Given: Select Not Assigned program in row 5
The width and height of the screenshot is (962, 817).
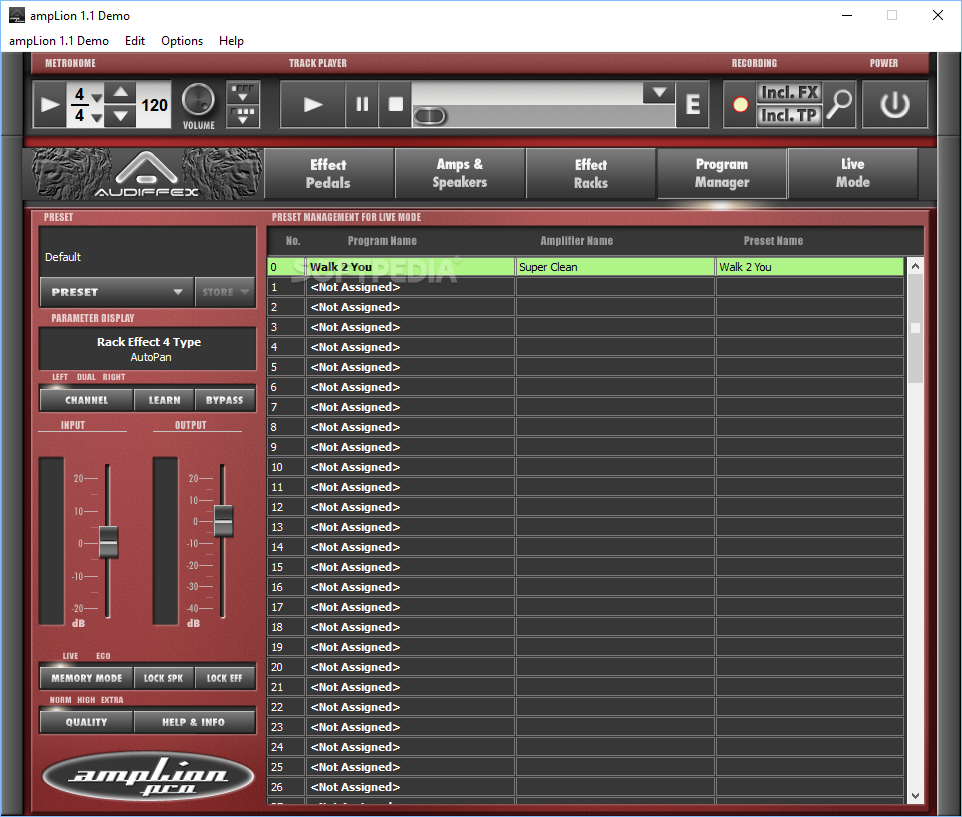Looking at the screenshot, I should [x=410, y=367].
